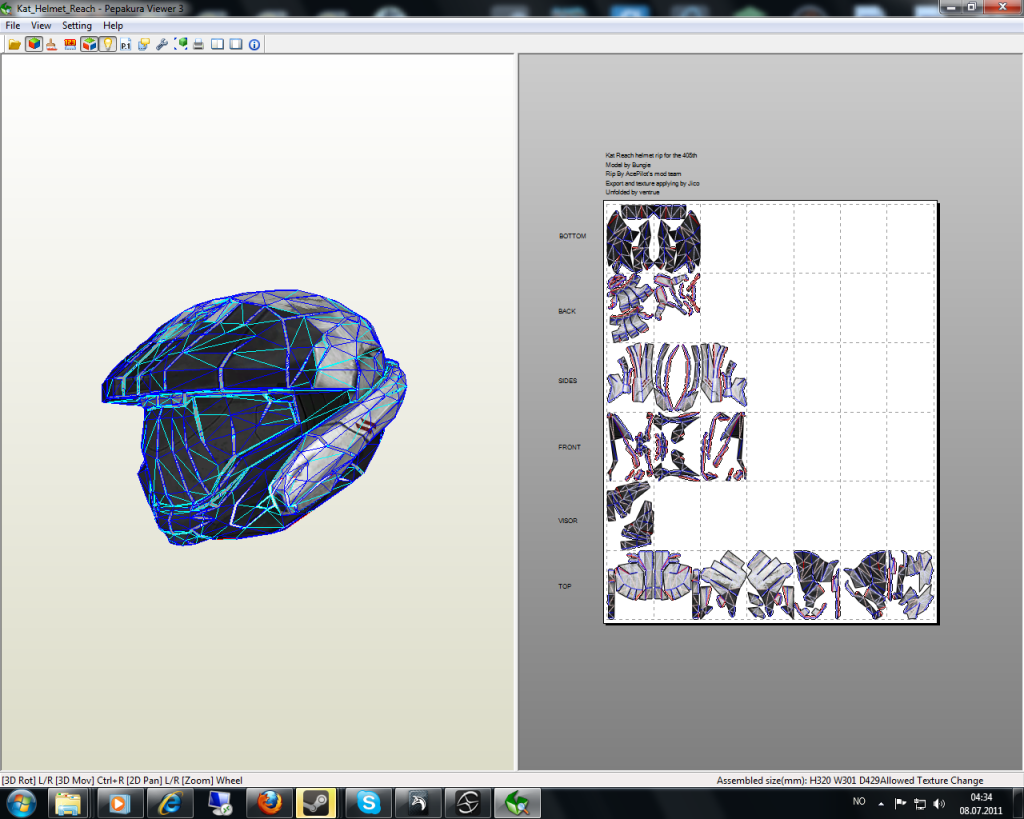Open the View menu
1024x819 pixels.
coord(40,25)
